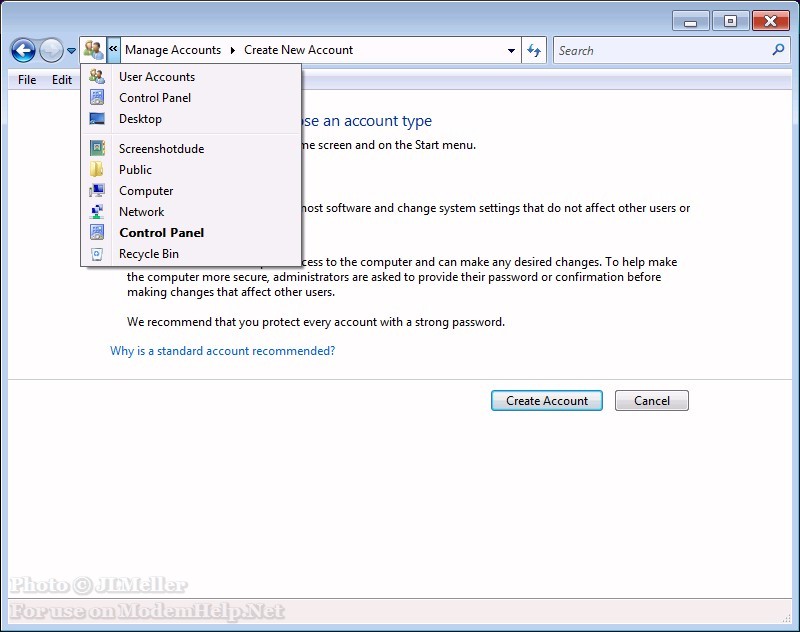Choose the bold Control Panel entry
The height and width of the screenshot is (632, 800).
coord(191,233)
